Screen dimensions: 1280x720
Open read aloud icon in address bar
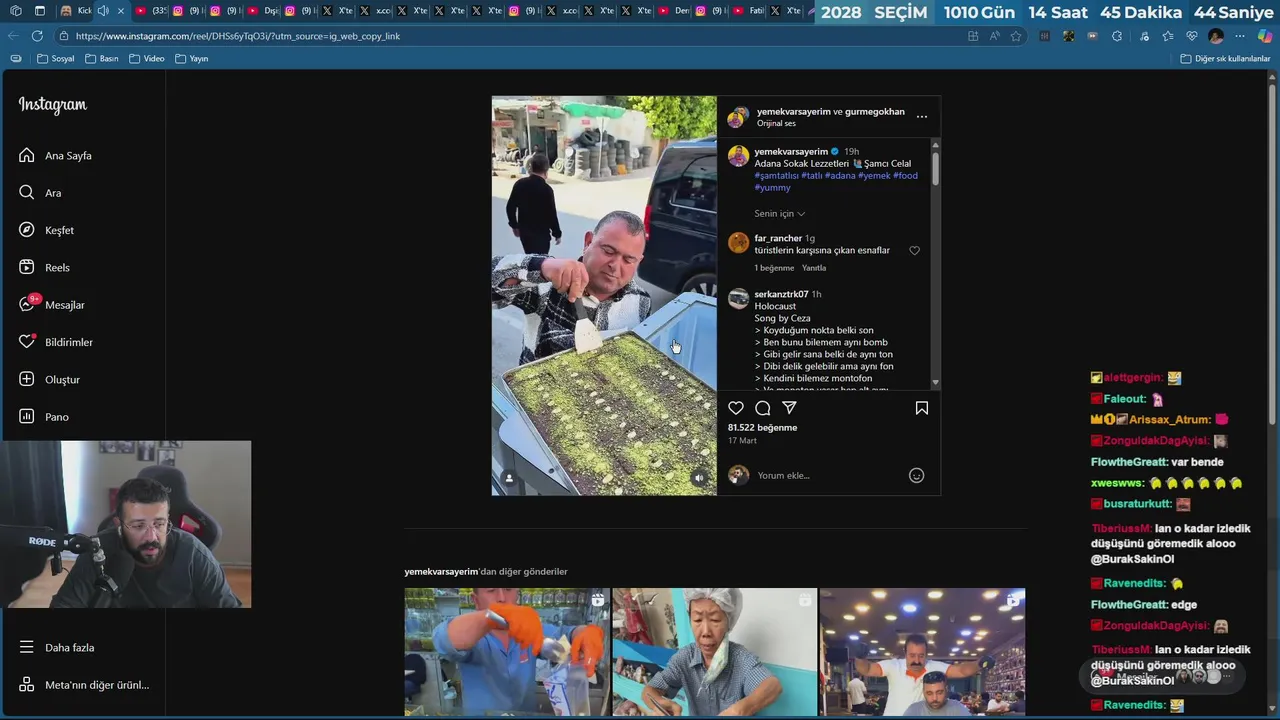pyautogui.click(x=994, y=36)
